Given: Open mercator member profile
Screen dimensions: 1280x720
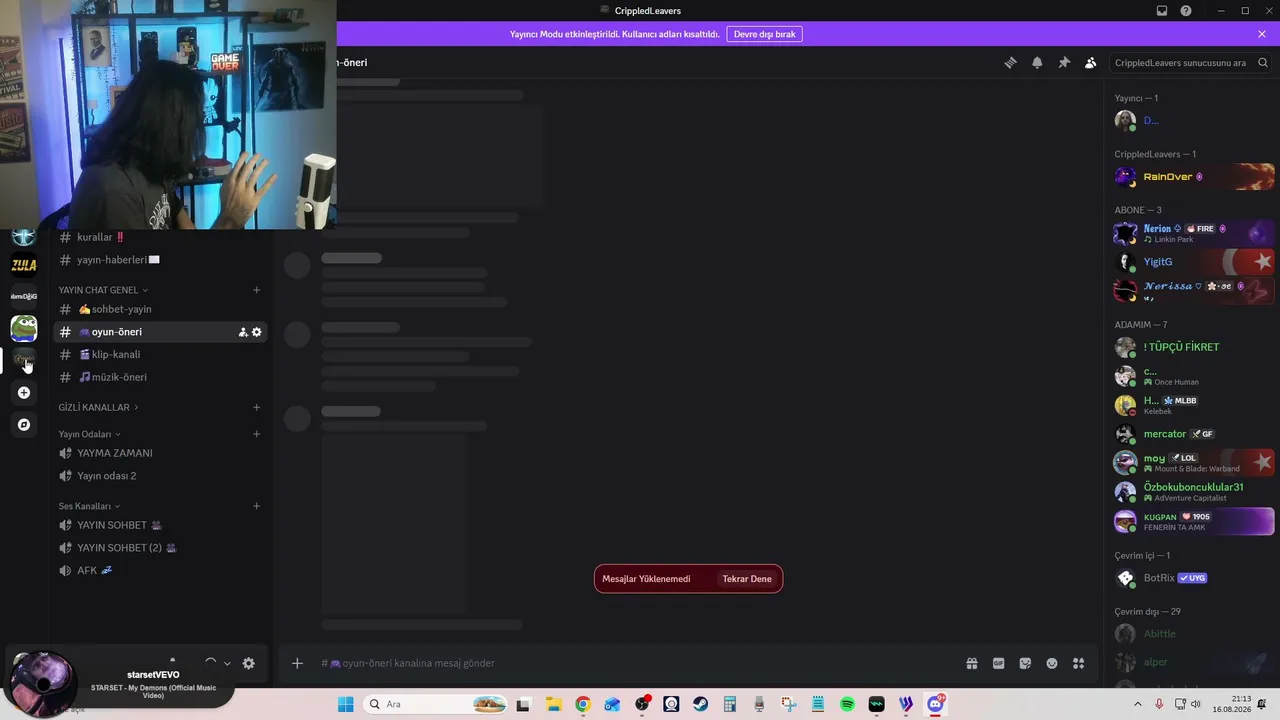Looking at the screenshot, I should (x=1194, y=434).
